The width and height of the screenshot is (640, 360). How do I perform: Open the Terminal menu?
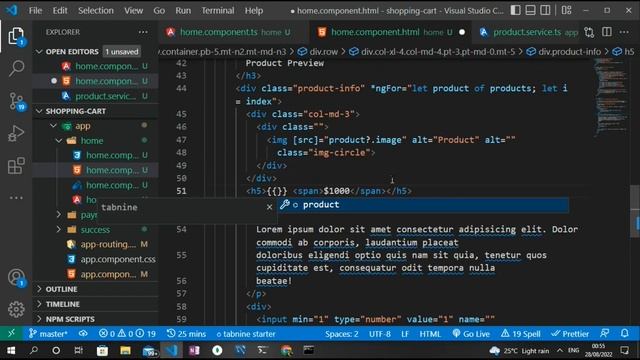click(218, 10)
